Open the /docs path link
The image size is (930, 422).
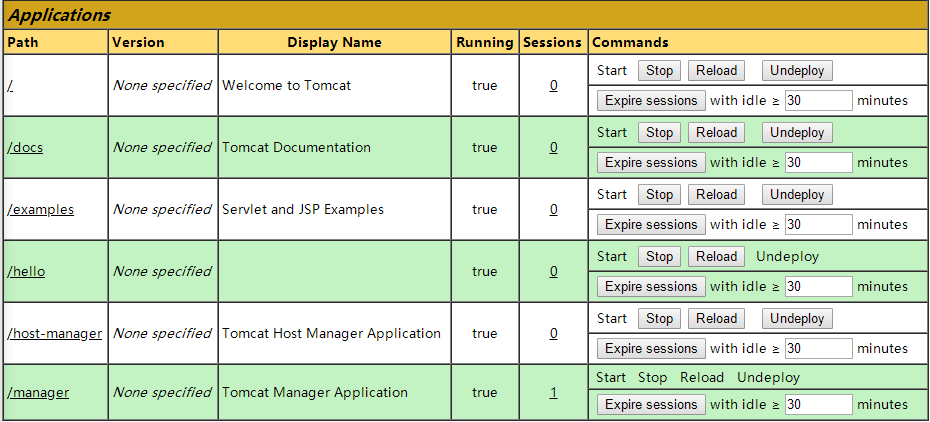point(26,148)
